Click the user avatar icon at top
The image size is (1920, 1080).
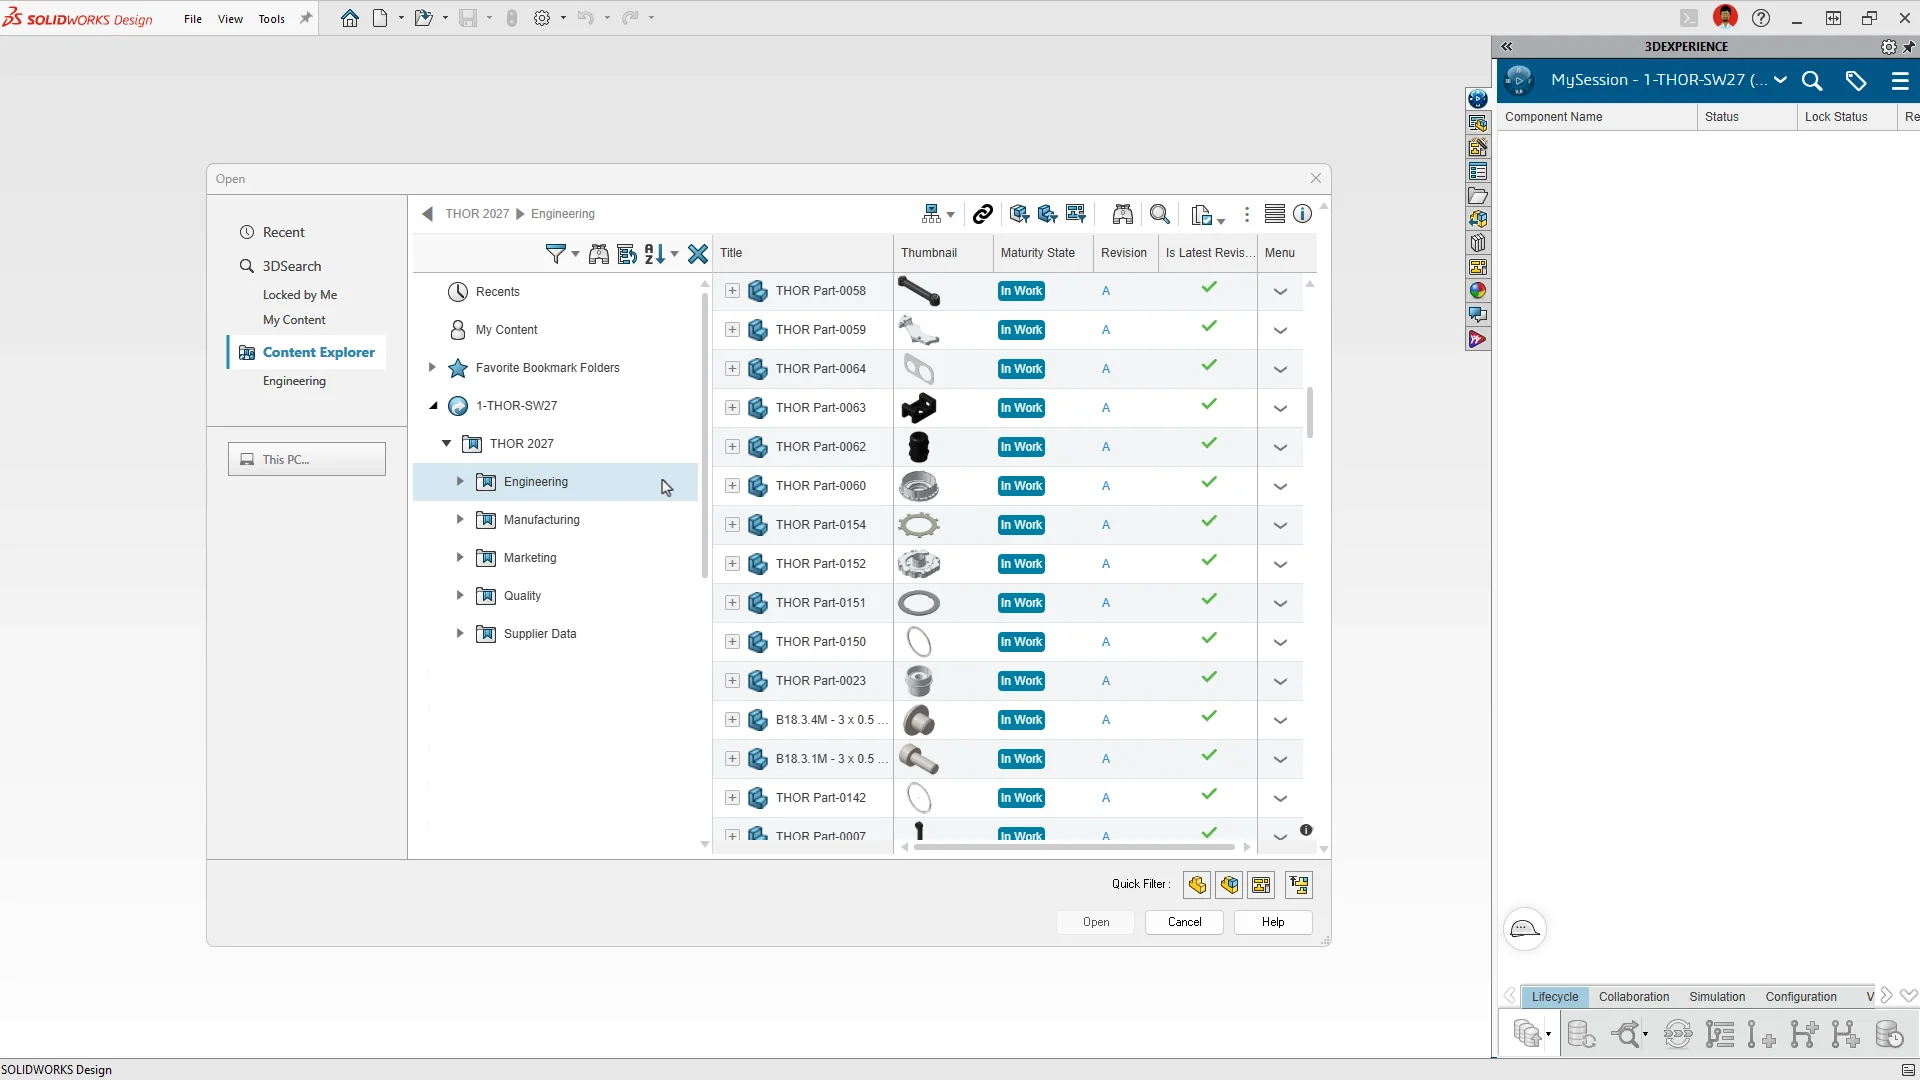coord(1725,17)
